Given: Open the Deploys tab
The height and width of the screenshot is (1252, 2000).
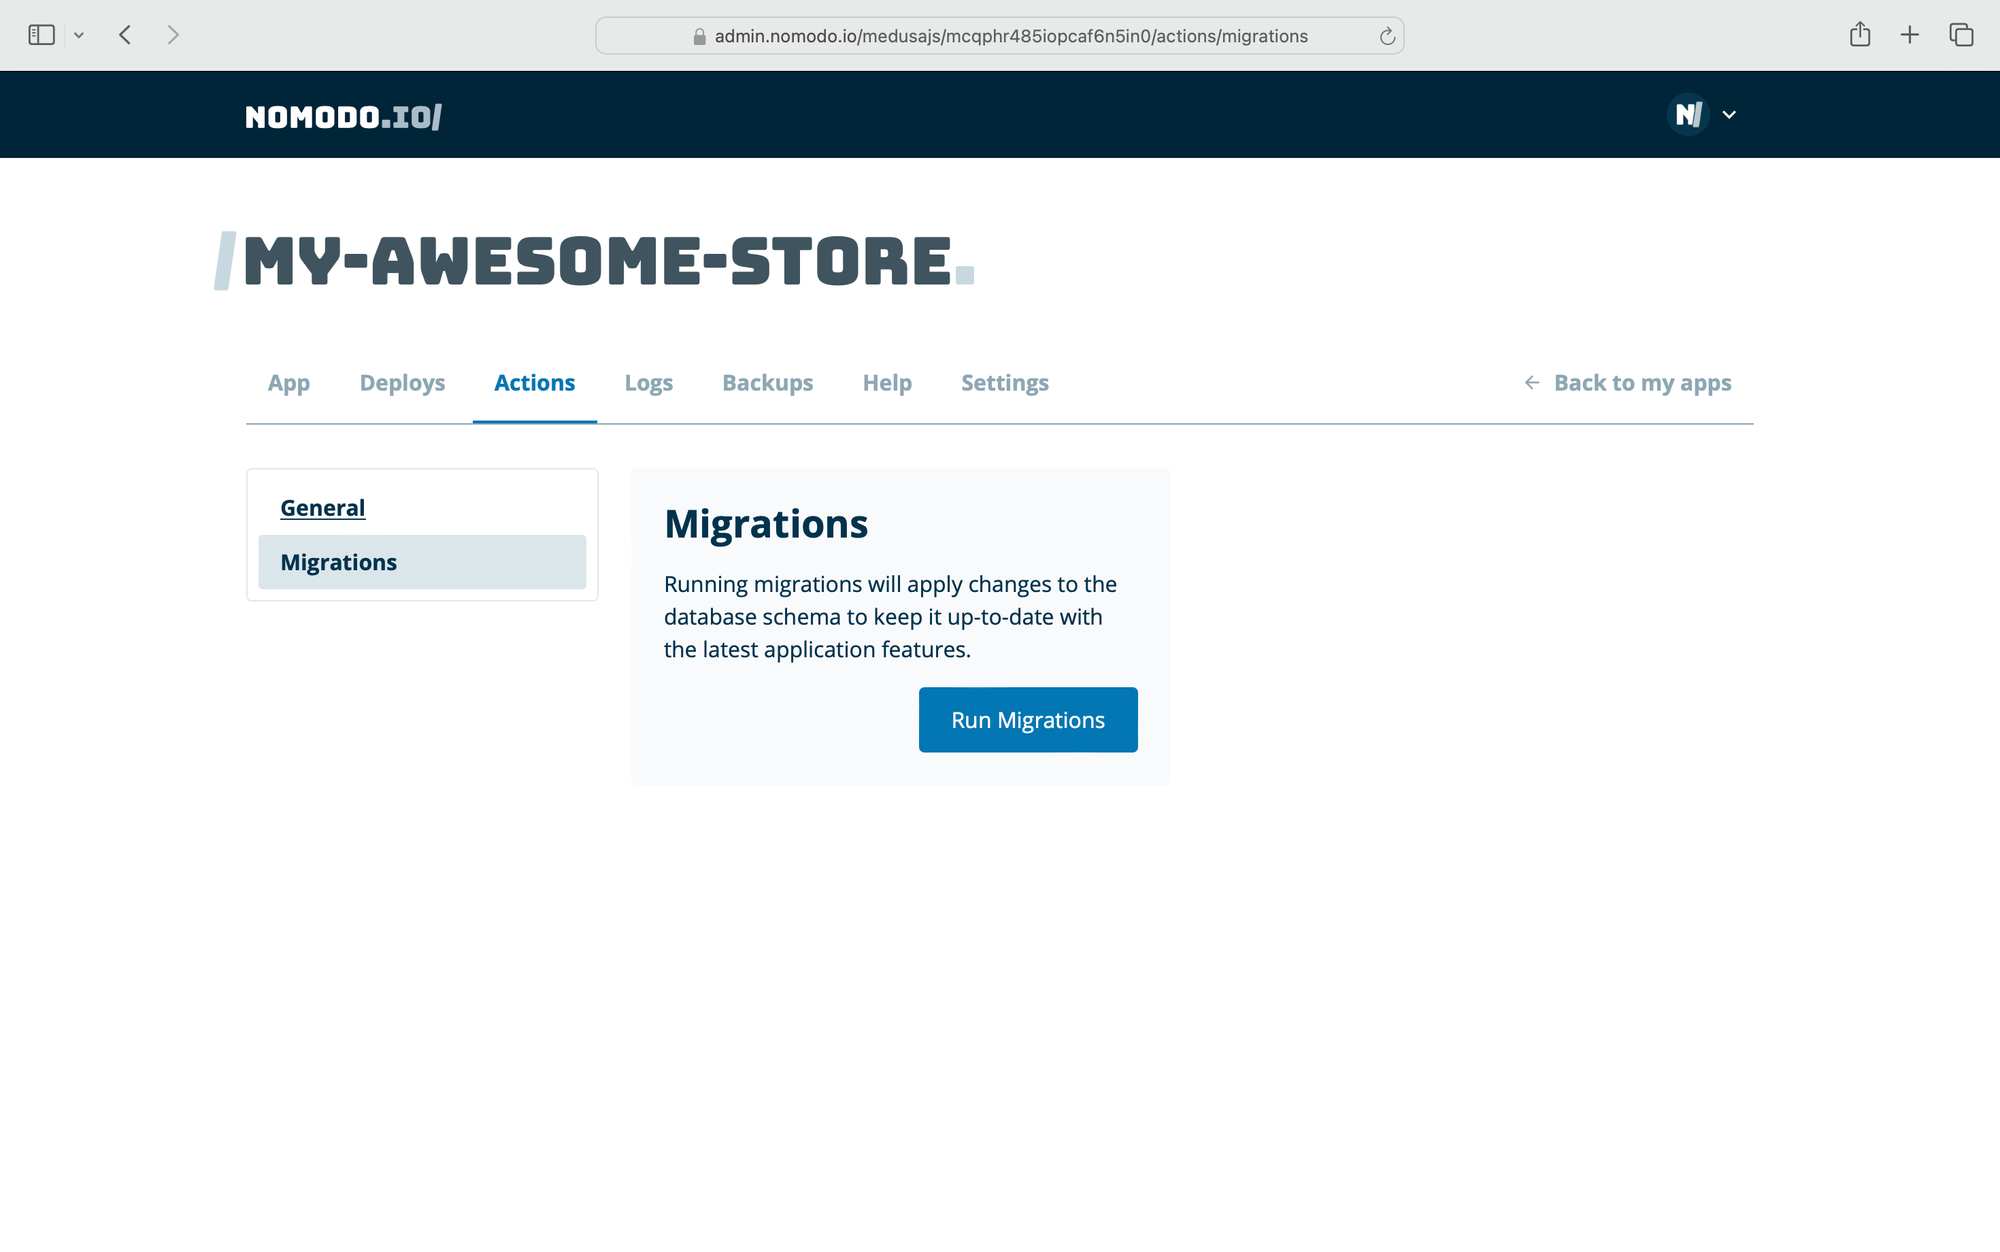Looking at the screenshot, I should pos(402,383).
